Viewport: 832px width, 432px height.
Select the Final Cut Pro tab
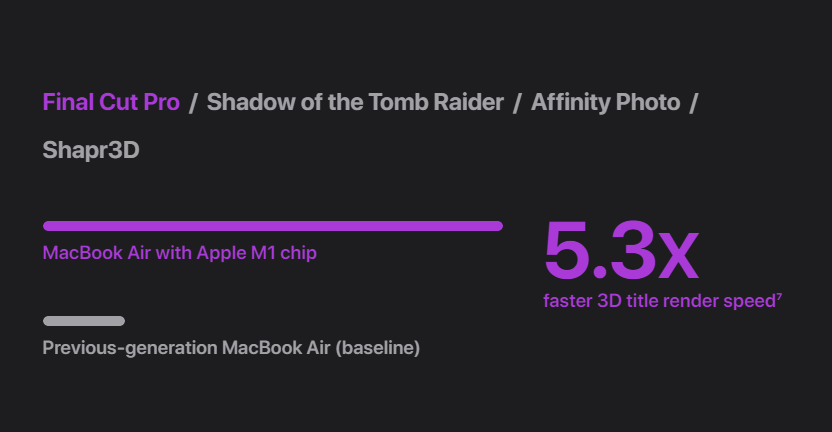tap(111, 102)
